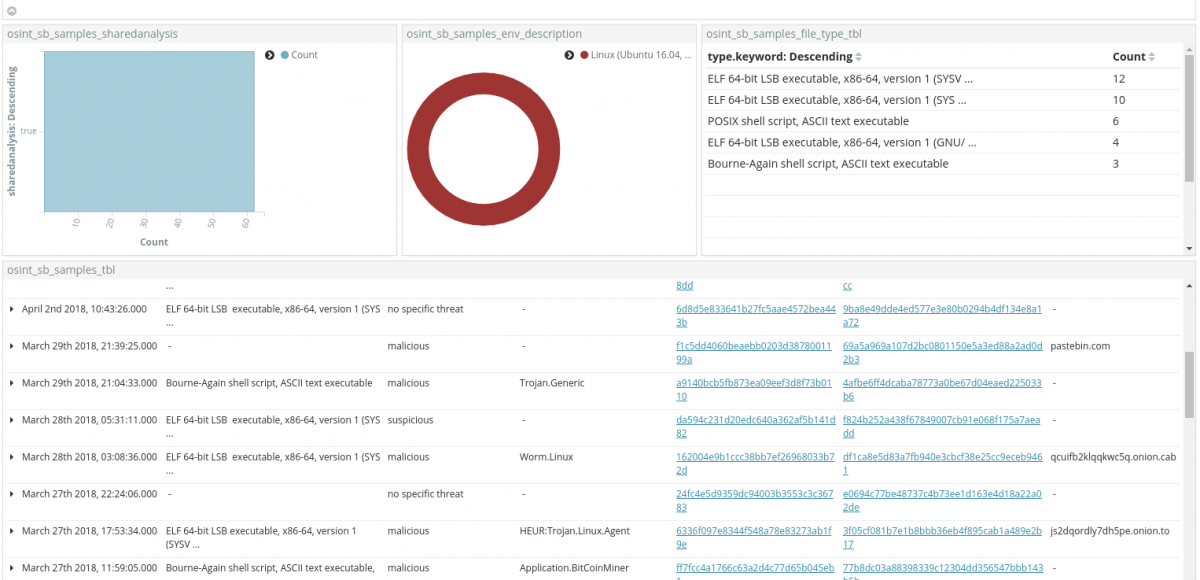The image size is (1200, 580).
Task: Click the js2dqordly7dh5pe.onion.to domain cell
Action: pos(1110,531)
